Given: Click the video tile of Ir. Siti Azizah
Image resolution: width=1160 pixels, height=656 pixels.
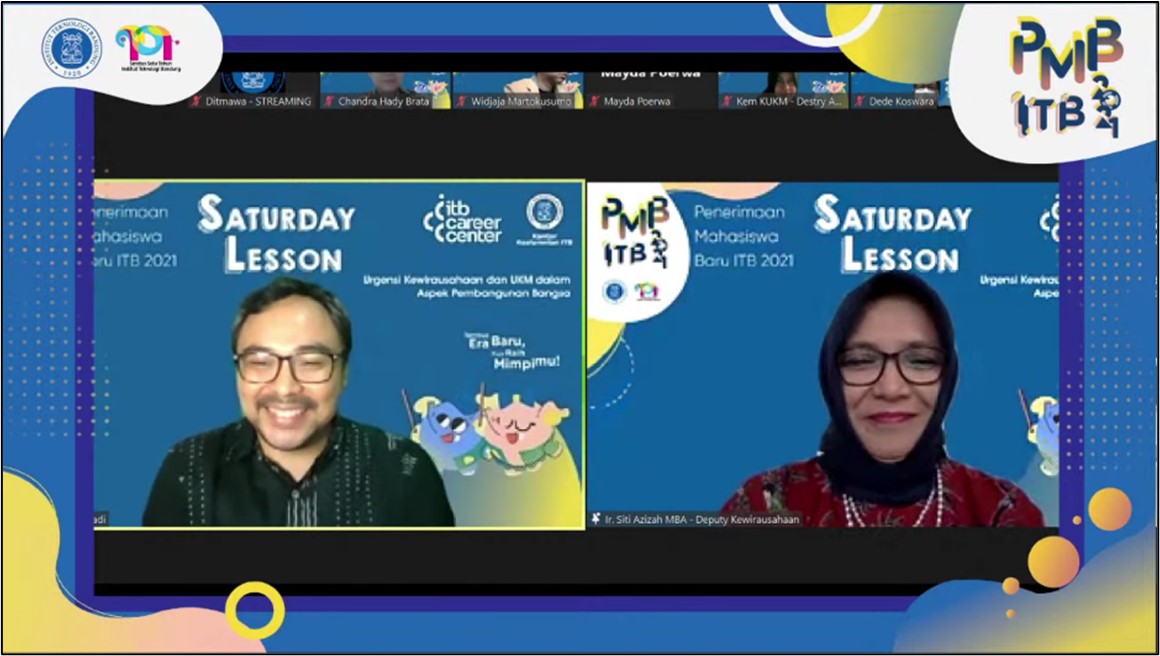Looking at the screenshot, I should pyautogui.click(x=823, y=355).
